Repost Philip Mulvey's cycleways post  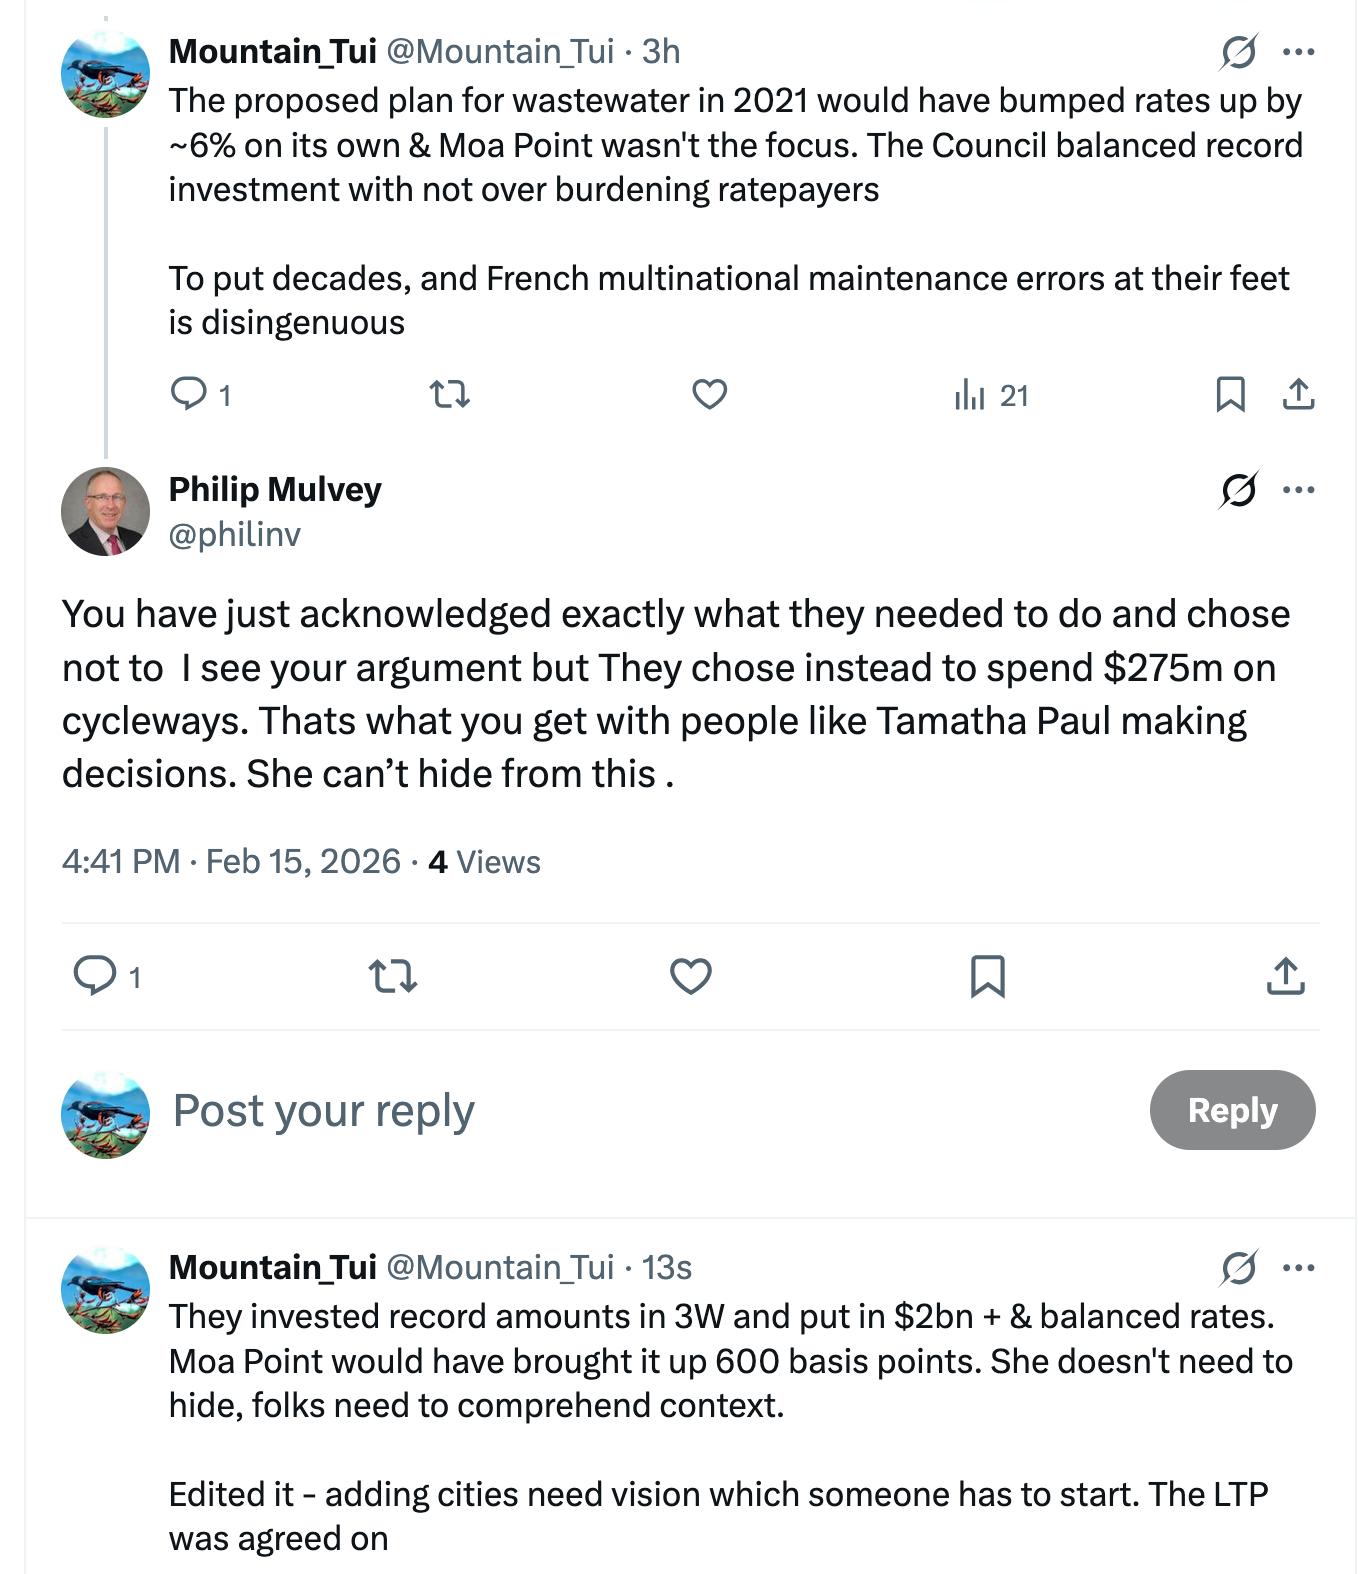392,975
